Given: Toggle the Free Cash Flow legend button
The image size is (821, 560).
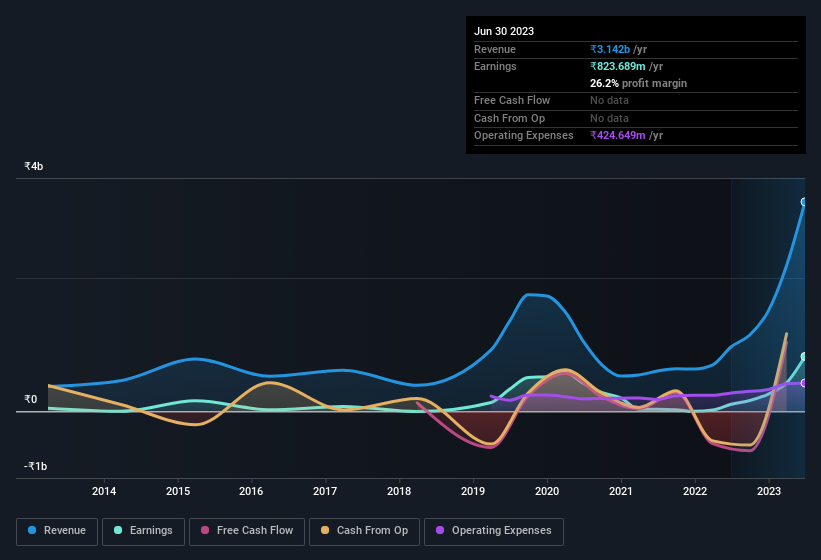Looking at the screenshot, I should 247,532.
